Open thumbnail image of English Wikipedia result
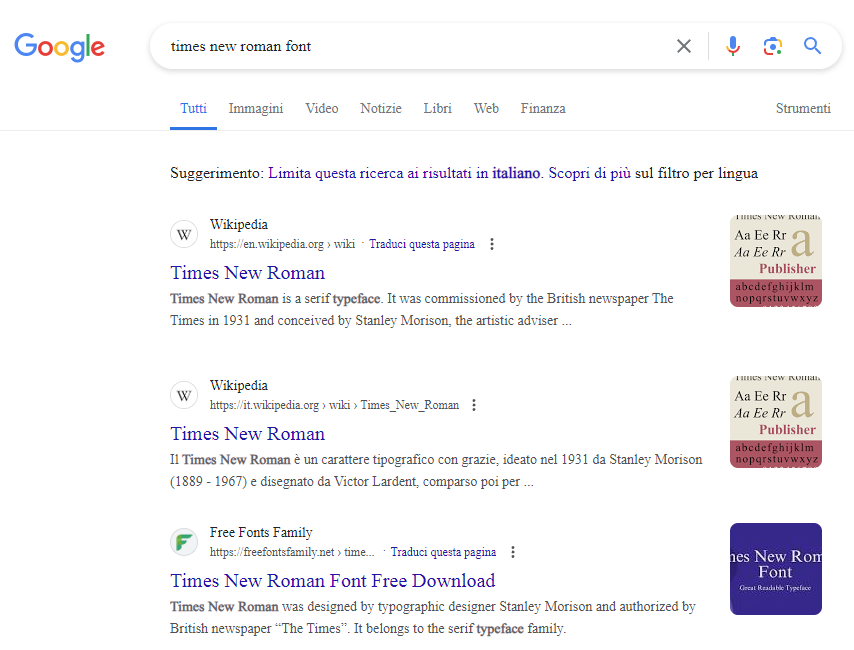This screenshot has width=854, height=650. click(x=776, y=261)
